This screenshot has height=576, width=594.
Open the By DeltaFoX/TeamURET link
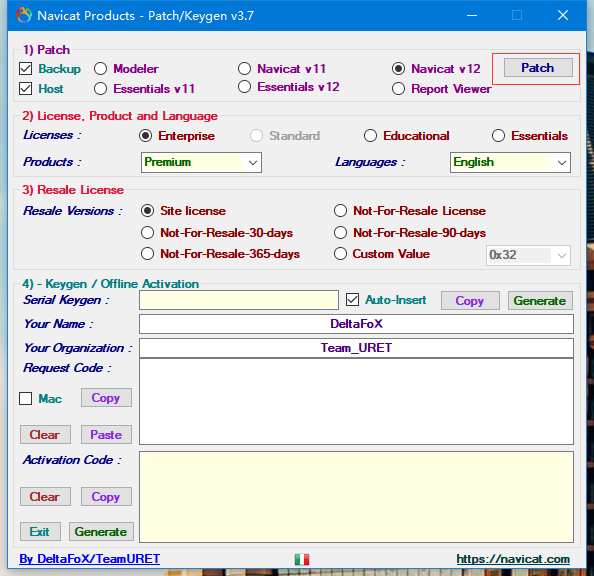[x=89, y=559]
